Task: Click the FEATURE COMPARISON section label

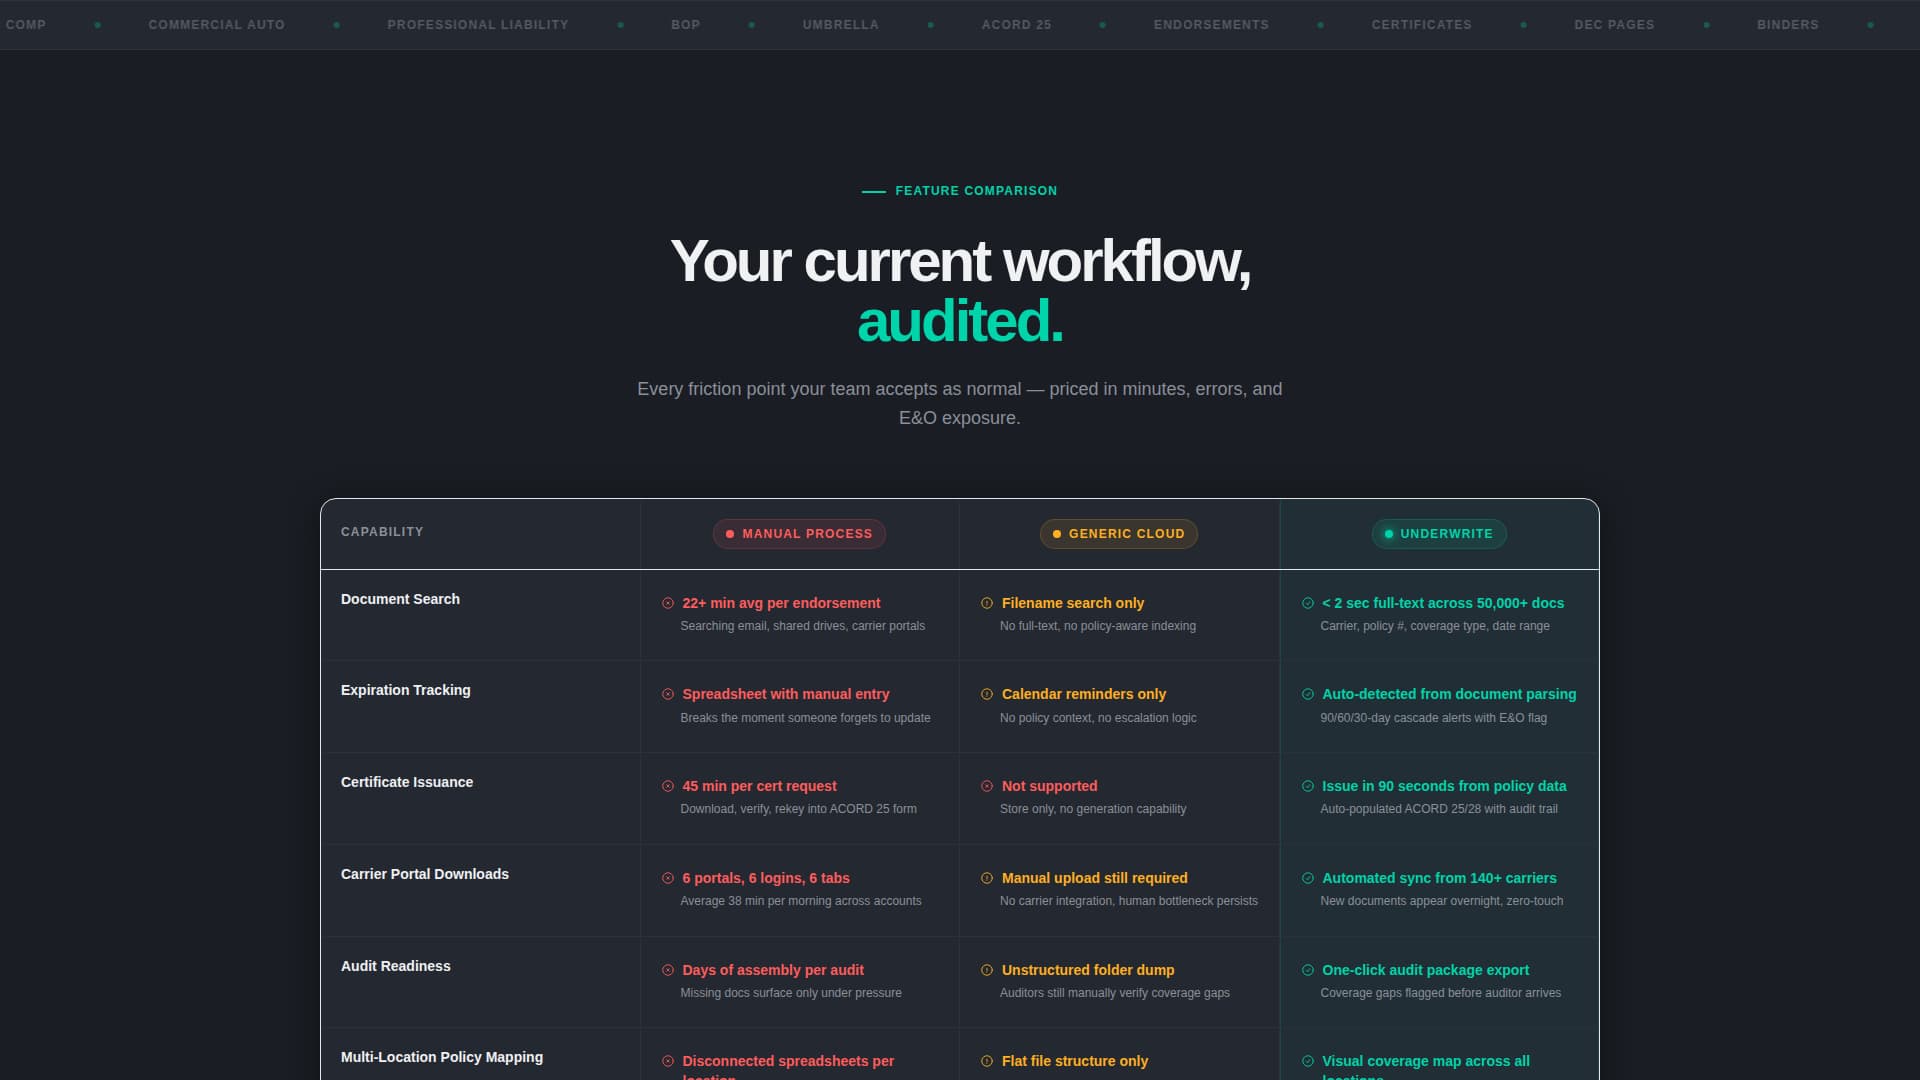Action: 976,191
